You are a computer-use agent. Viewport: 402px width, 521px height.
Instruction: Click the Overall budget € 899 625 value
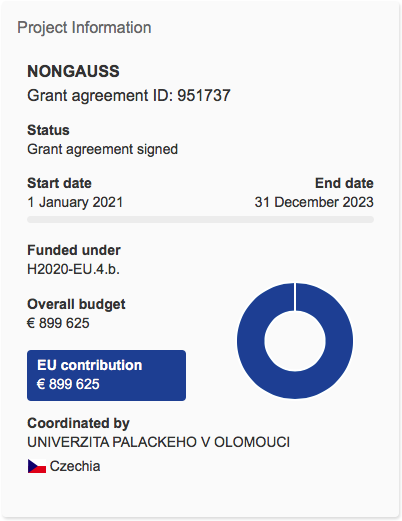click(58, 323)
